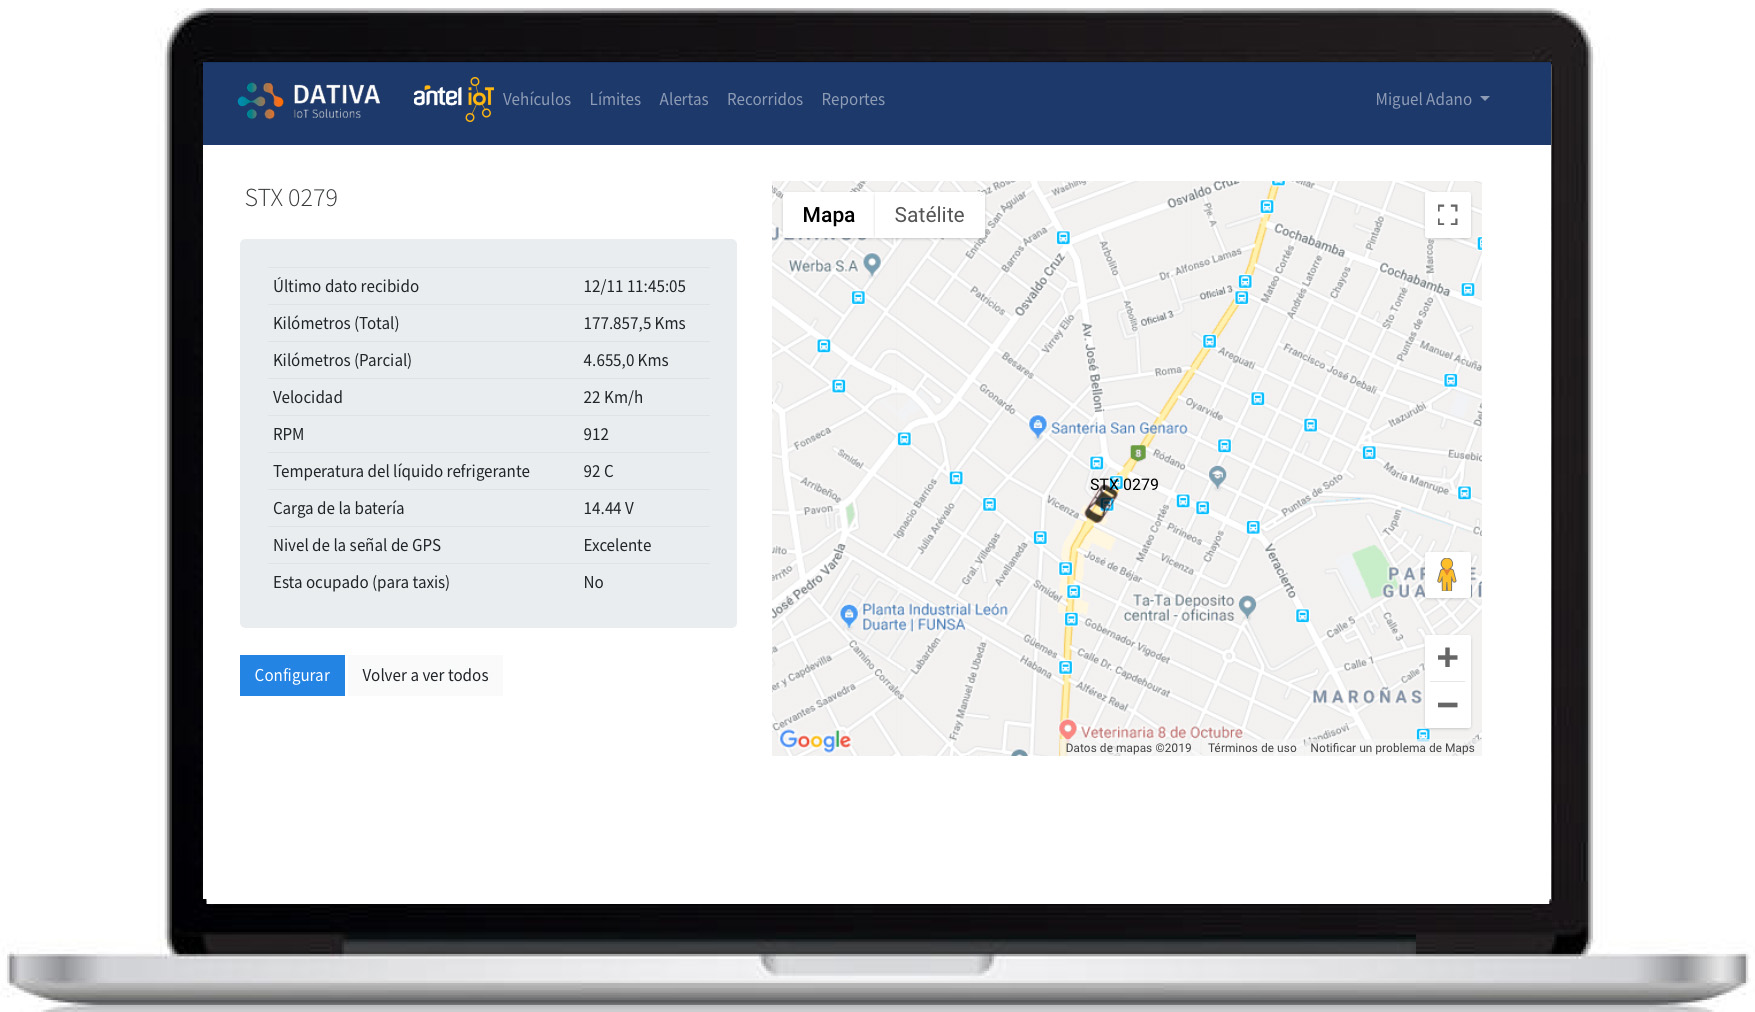Zoom in on the map
1755x1012 pixels.
click(1447, 658)
